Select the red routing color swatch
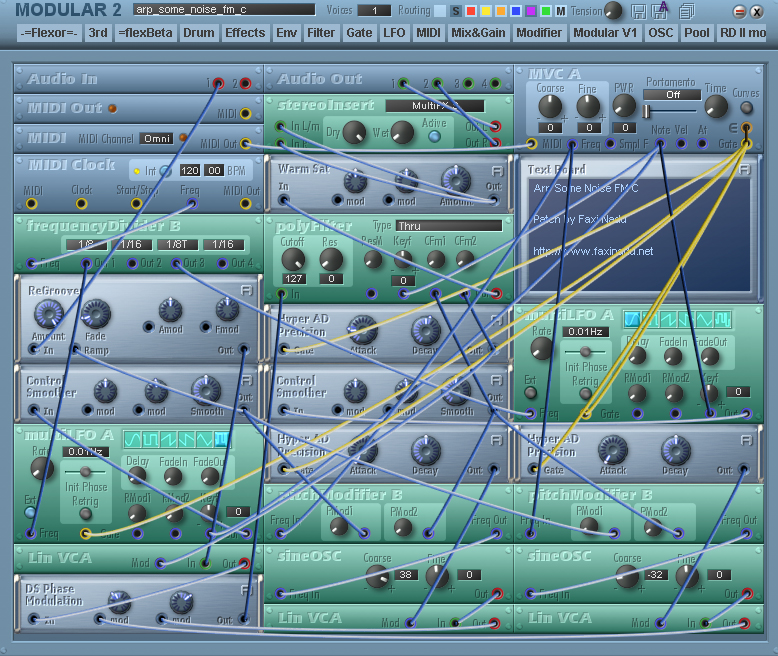 click(471, 11)
